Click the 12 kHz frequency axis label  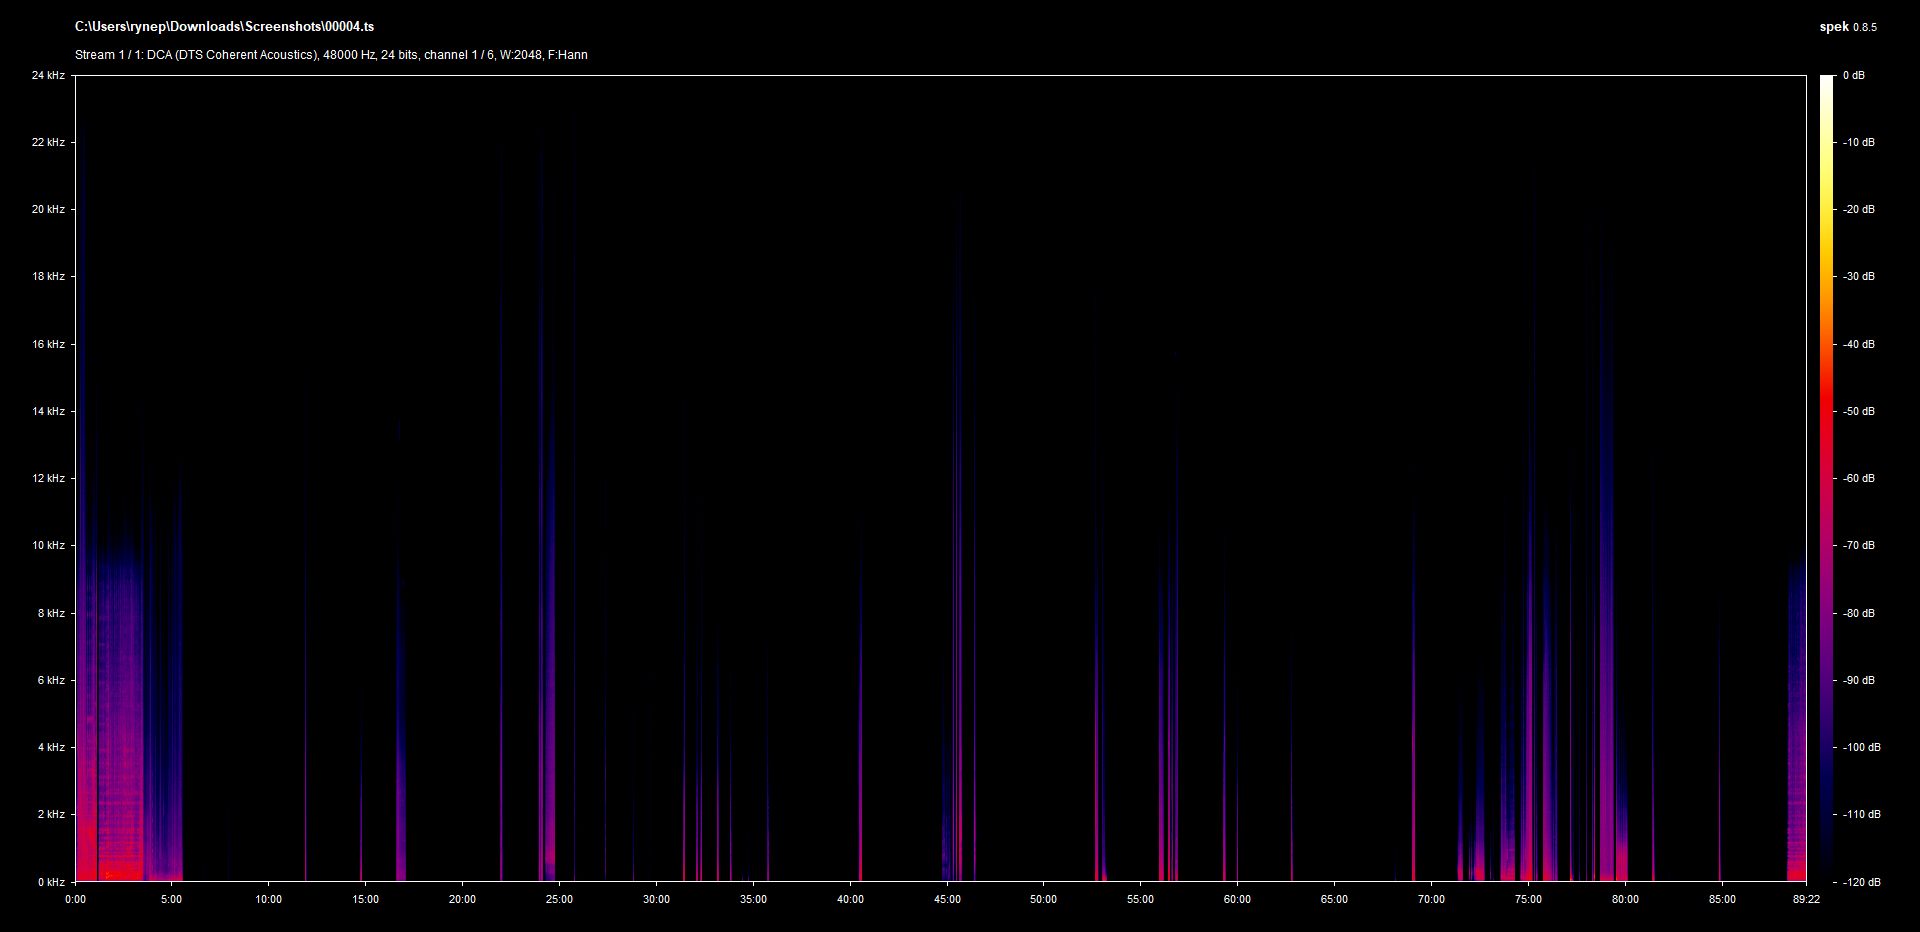point(48,478)
